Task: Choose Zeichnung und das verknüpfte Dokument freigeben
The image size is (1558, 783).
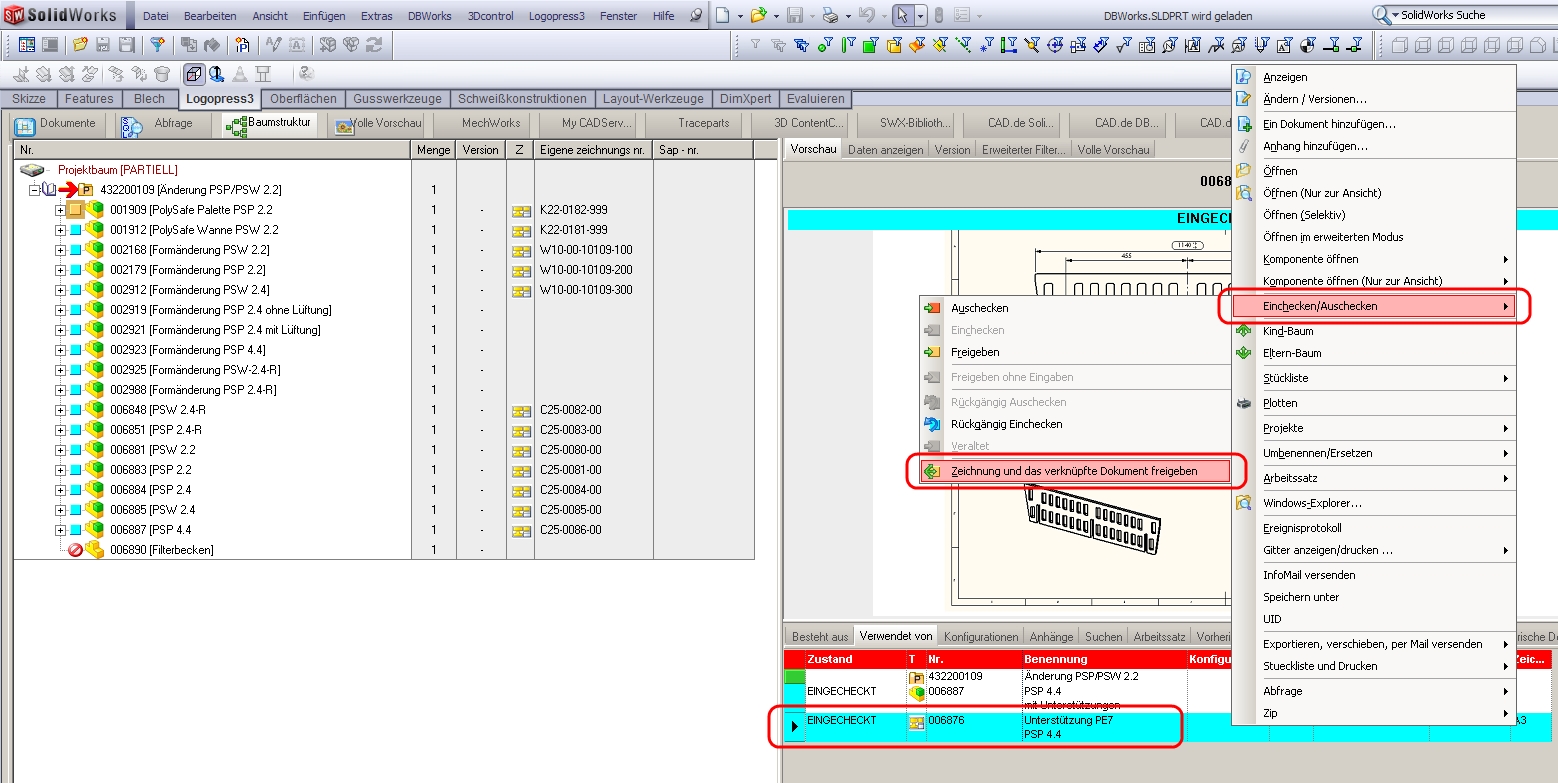Action: [1075, 471]
